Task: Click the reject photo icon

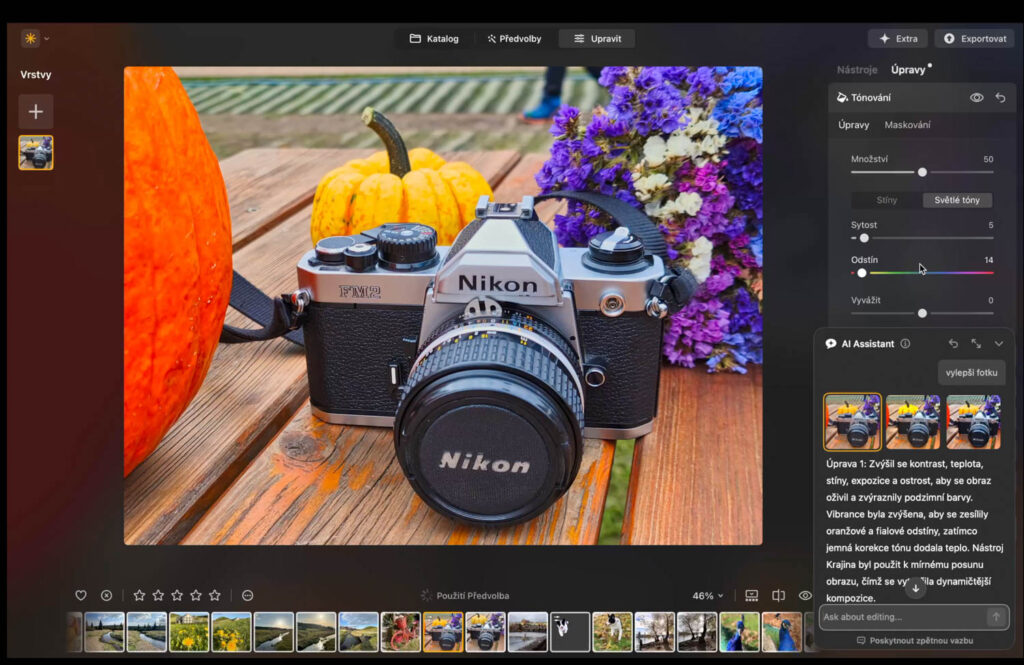Action: pos(106,595)
